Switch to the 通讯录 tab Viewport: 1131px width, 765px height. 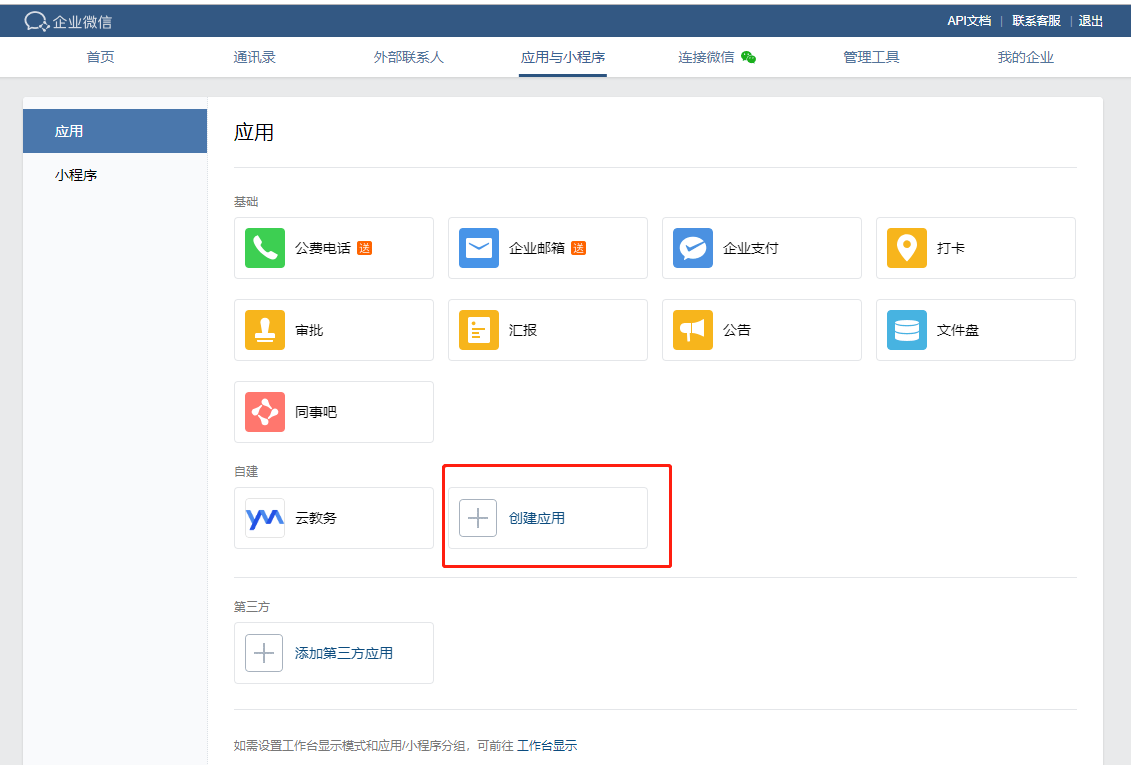click(x=255, y=57)
